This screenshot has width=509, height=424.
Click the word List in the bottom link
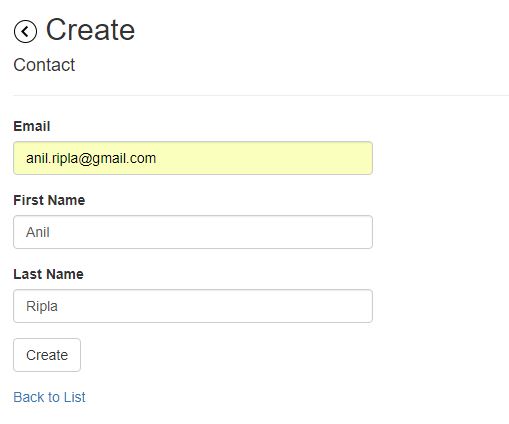click(x=75, y=397)
